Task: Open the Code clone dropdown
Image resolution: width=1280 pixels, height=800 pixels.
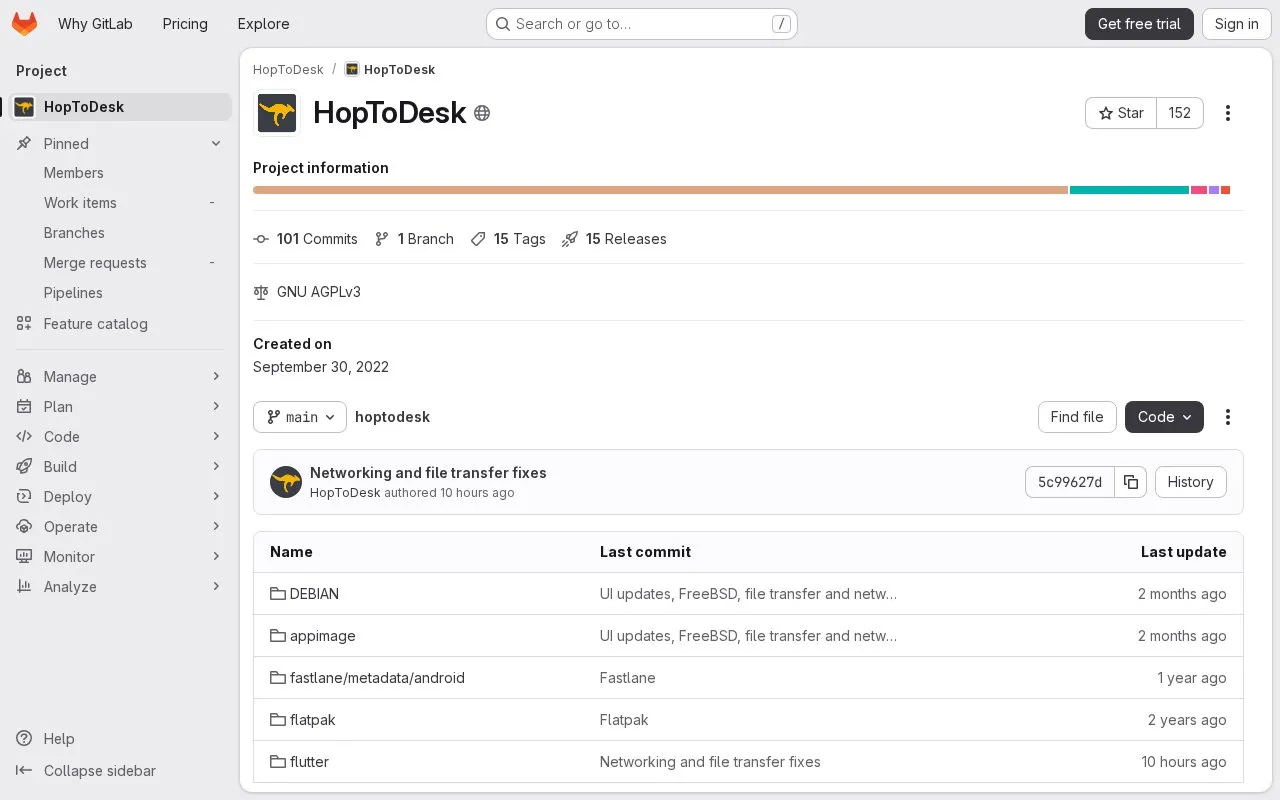Action: point(1164,417)
